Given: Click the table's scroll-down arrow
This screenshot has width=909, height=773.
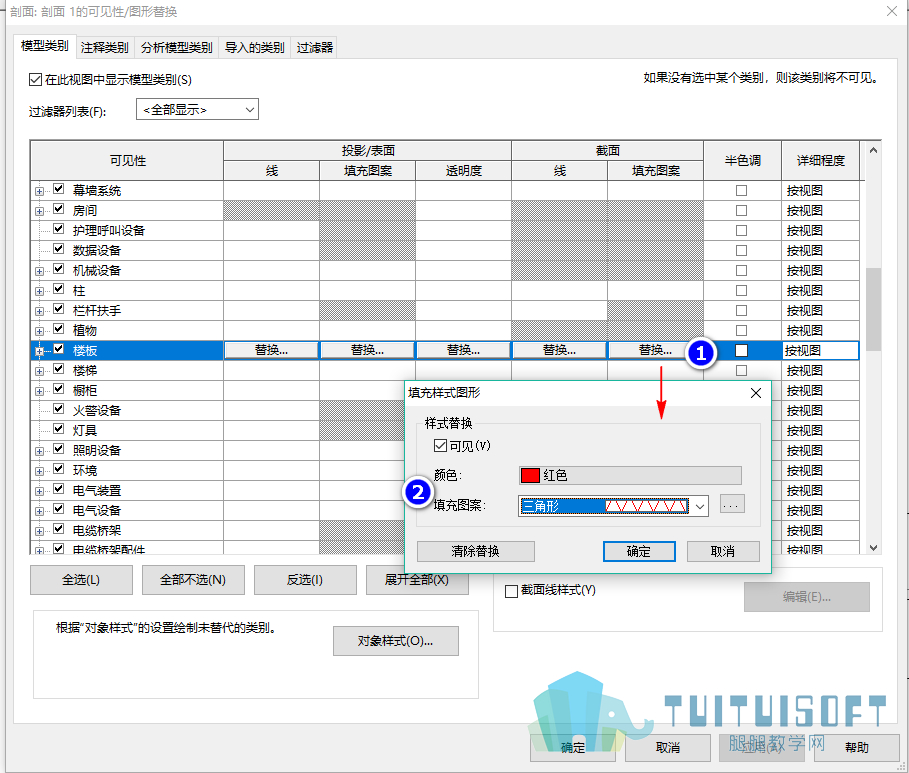Looking at the screenshot, I should click(873, 547).
